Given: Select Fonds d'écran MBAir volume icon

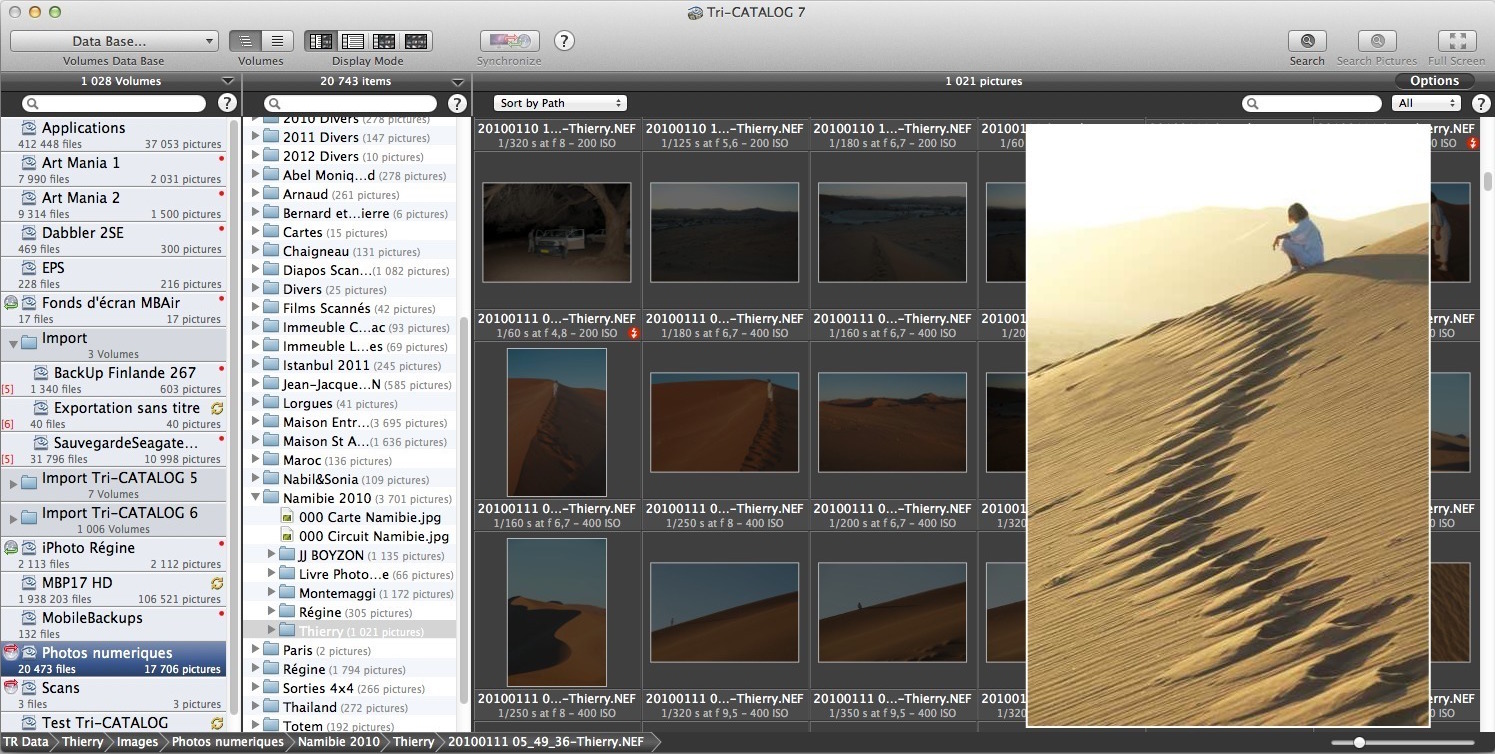Looking at the screenshot, I should pyautogui.click(x=29, y=303).
